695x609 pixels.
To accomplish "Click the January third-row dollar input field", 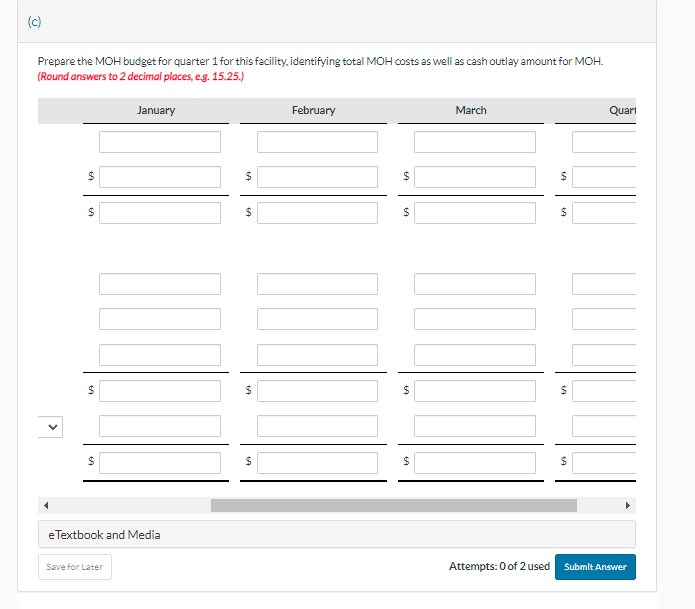I will 160,213.
